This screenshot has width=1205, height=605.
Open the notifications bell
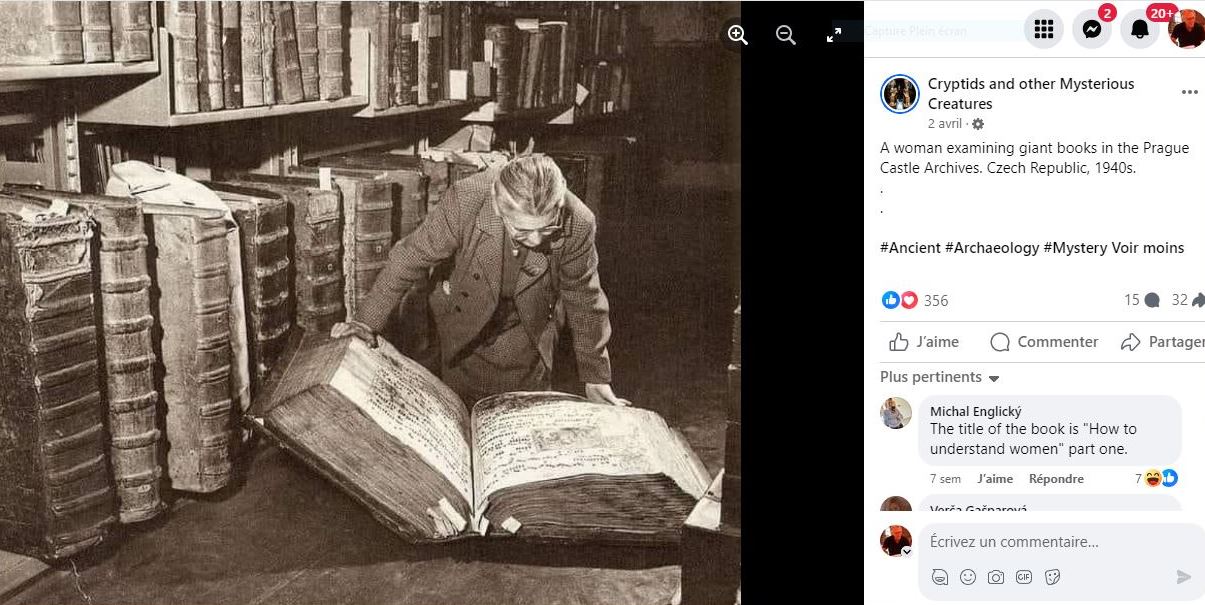[1140, 29]
